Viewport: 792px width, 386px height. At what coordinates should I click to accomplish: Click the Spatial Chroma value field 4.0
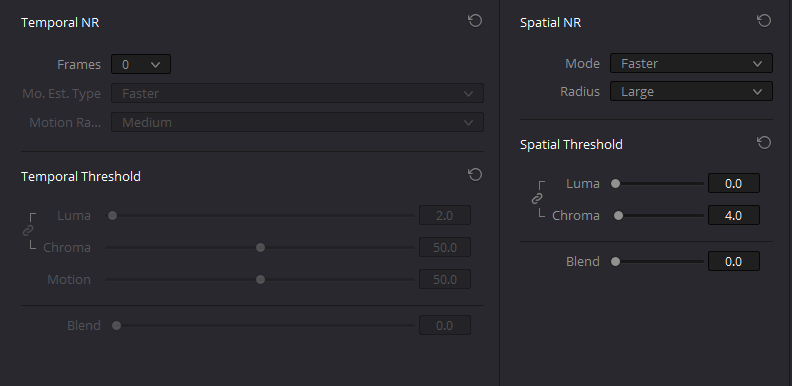pyautogui.click(x=733, y=216)
